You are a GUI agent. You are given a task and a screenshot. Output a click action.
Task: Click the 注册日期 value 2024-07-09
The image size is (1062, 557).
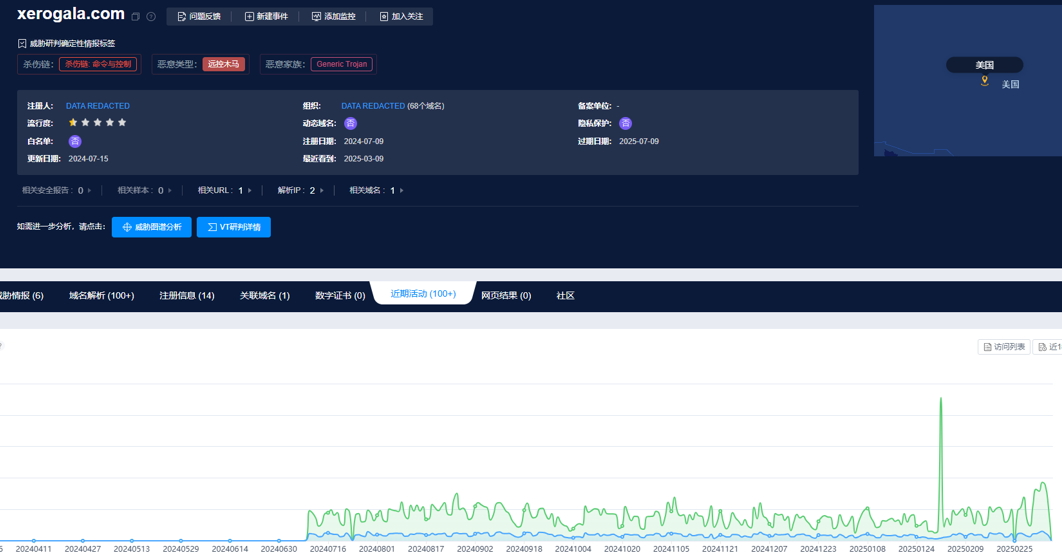pyautogui.click(x=364, y=141)
